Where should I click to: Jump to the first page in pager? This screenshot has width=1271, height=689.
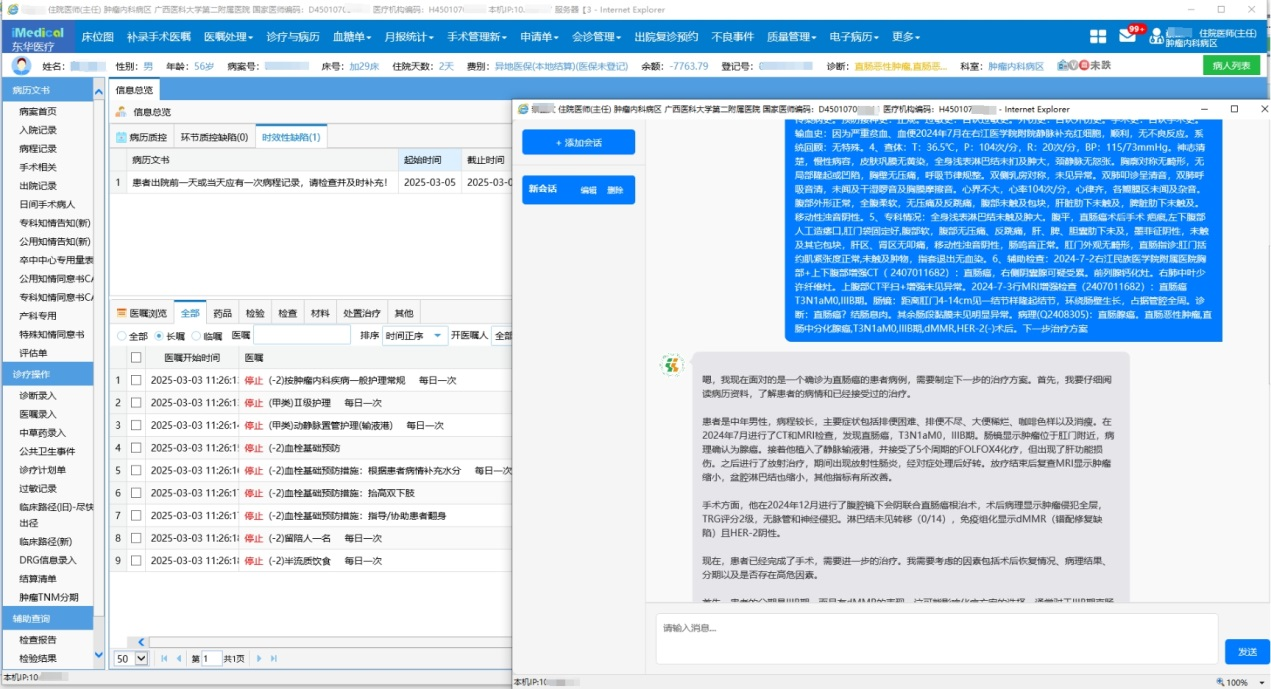pos(165,659)
